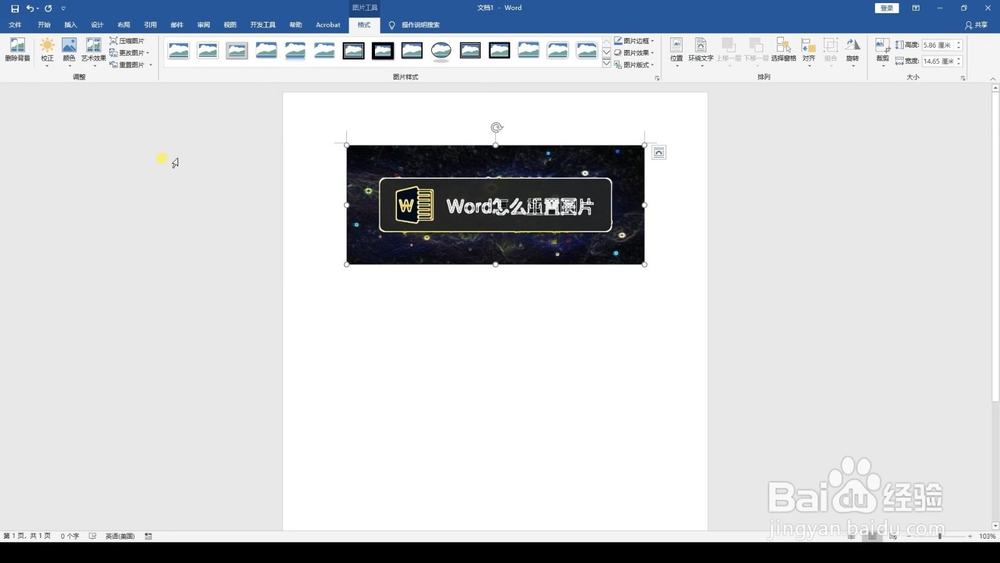Open the Picture Styles dialog launcher
The height and width of the screenshot is (563, 1000).
657,78
